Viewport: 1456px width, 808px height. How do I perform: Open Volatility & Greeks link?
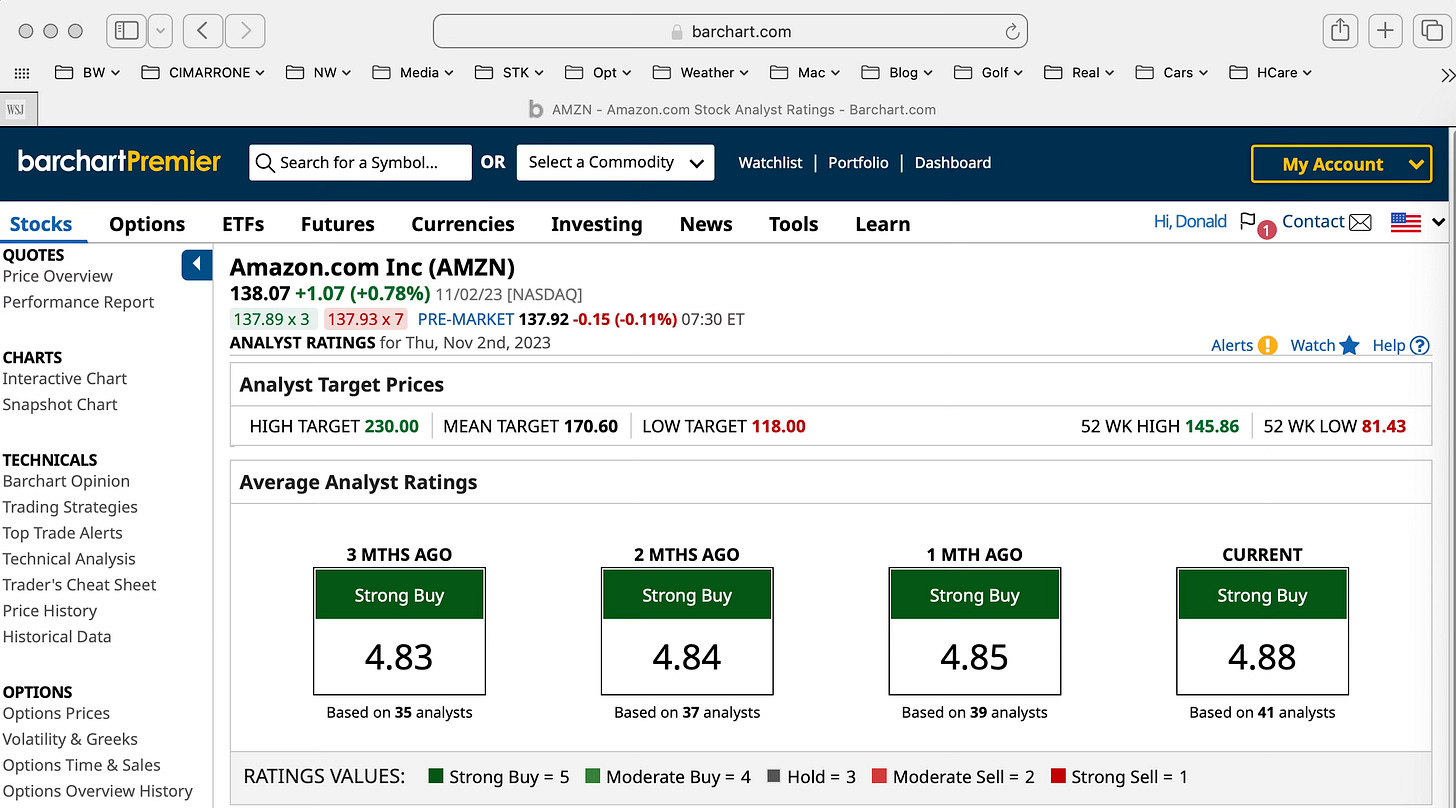(x=70, y=739)
